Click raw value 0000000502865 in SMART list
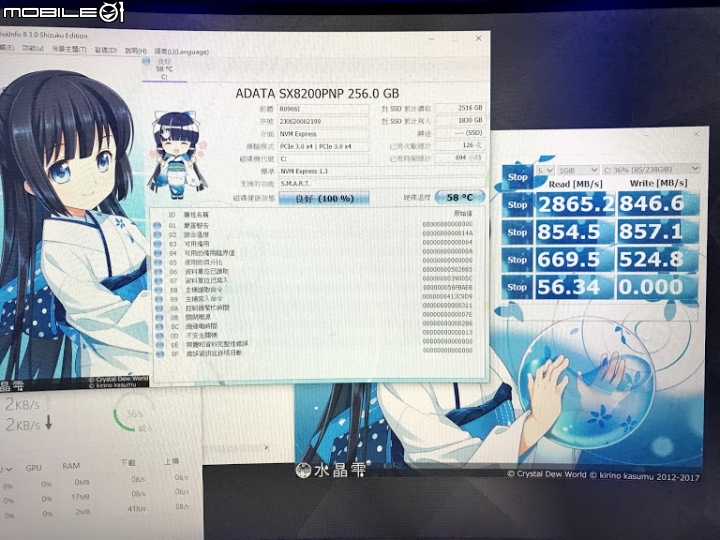This screenshot has width=720, height=540. point(447,270)
